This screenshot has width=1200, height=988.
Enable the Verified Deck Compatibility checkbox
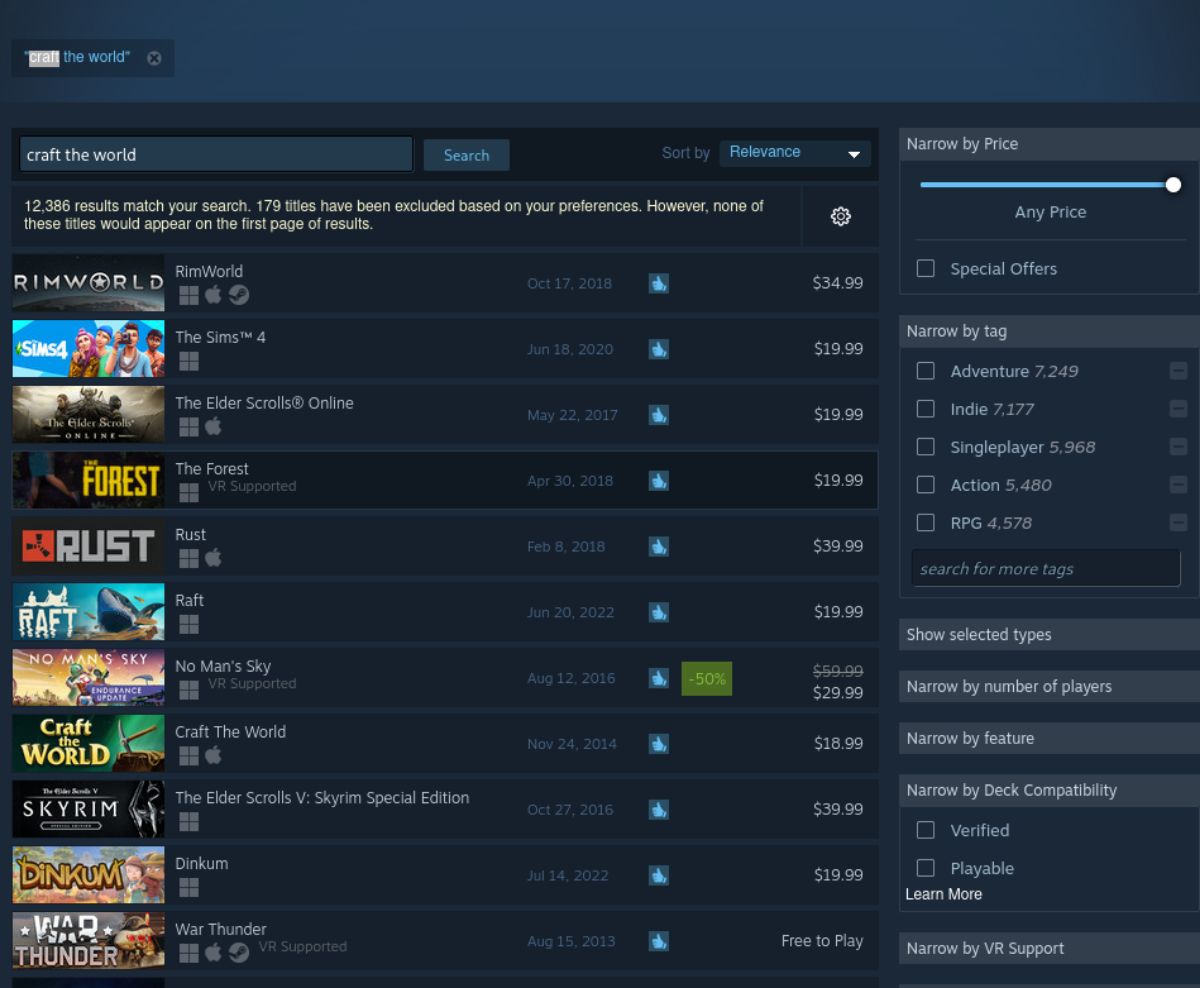[x=925, y=830]
